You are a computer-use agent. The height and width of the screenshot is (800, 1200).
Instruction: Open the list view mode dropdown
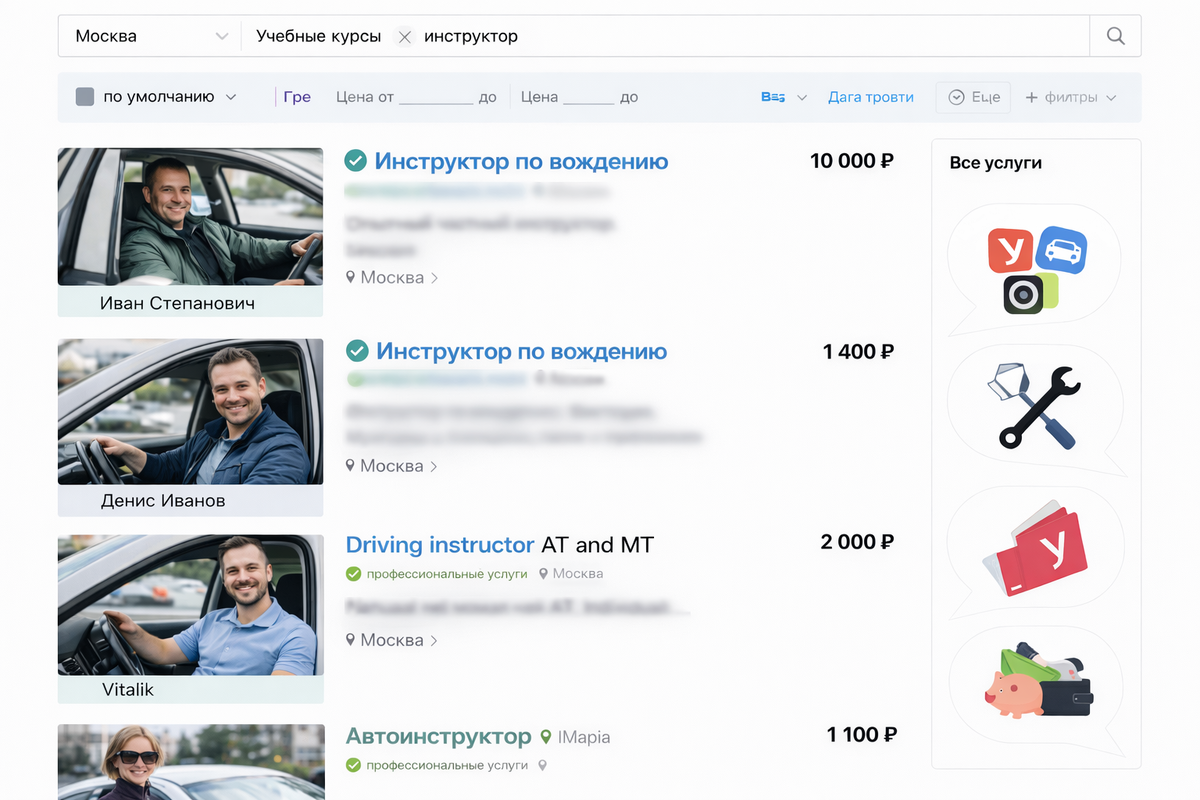pyautogui.click(x=783, y=97)
